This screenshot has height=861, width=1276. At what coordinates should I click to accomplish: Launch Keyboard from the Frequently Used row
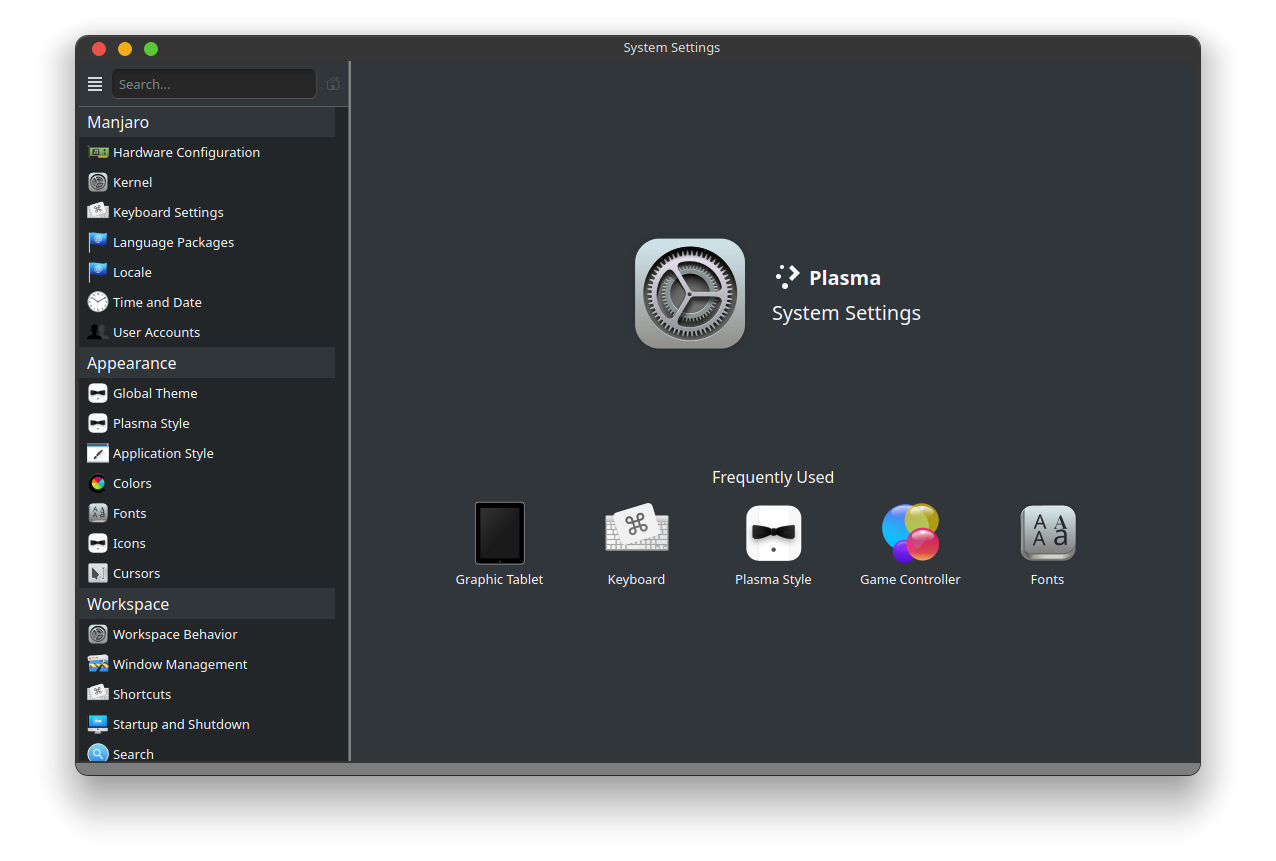pos(636,544)
